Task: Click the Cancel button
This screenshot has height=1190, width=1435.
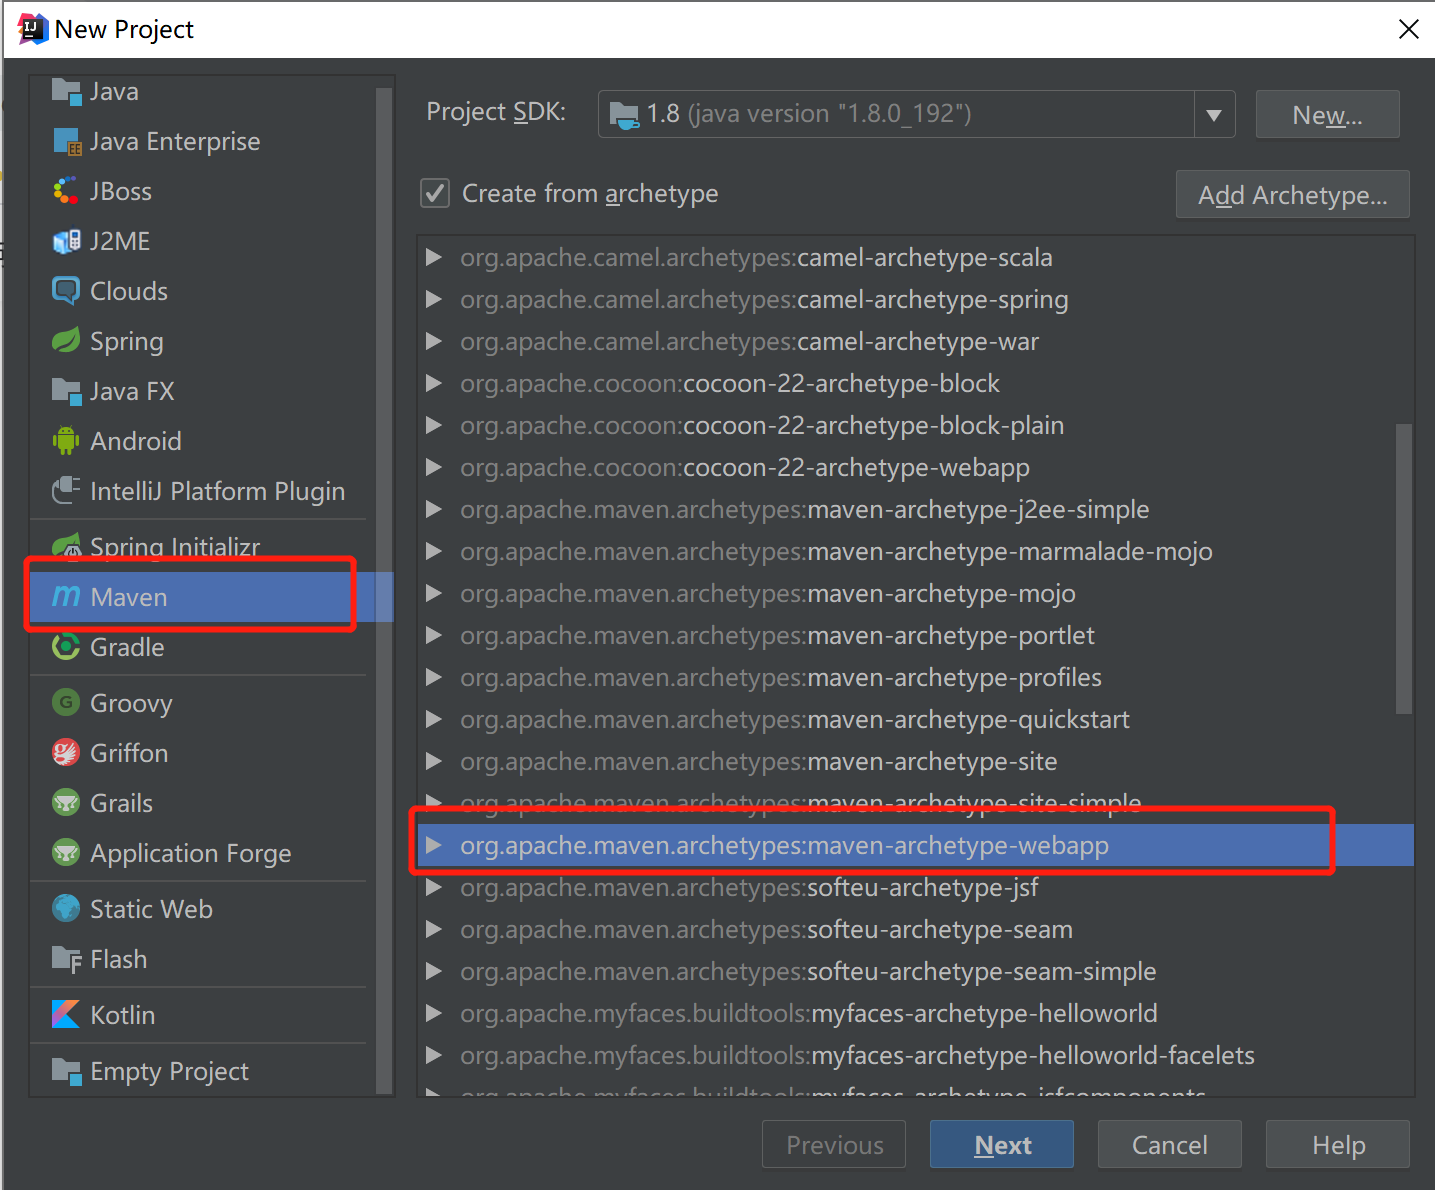Action: tap(1170, 1144)
